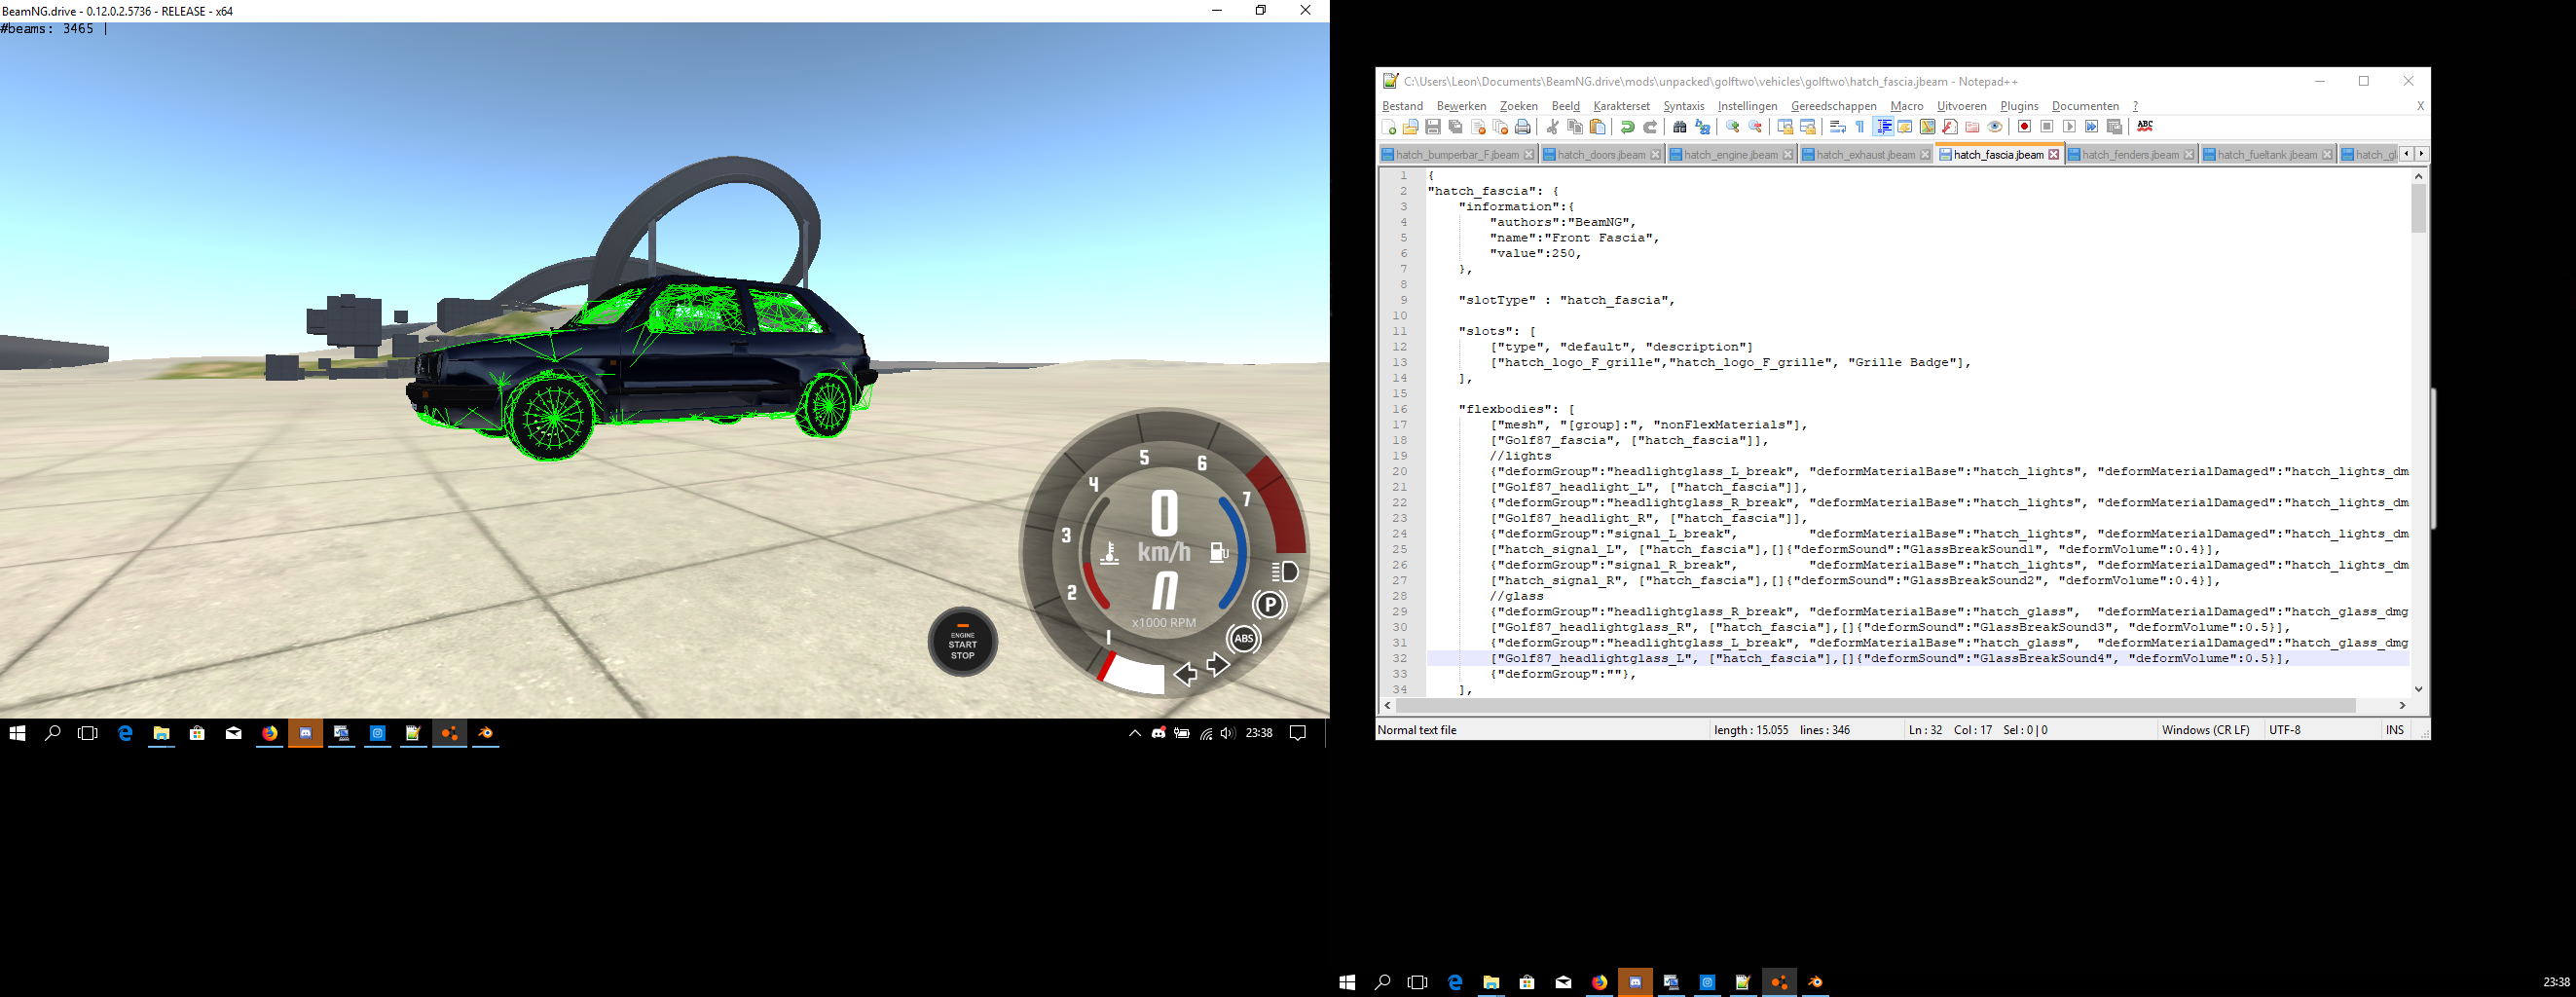Screen dimensions: 2576x997
Task: Click the ABC spell check icon
Action: pyautogui.click(x=2145, y=126)
